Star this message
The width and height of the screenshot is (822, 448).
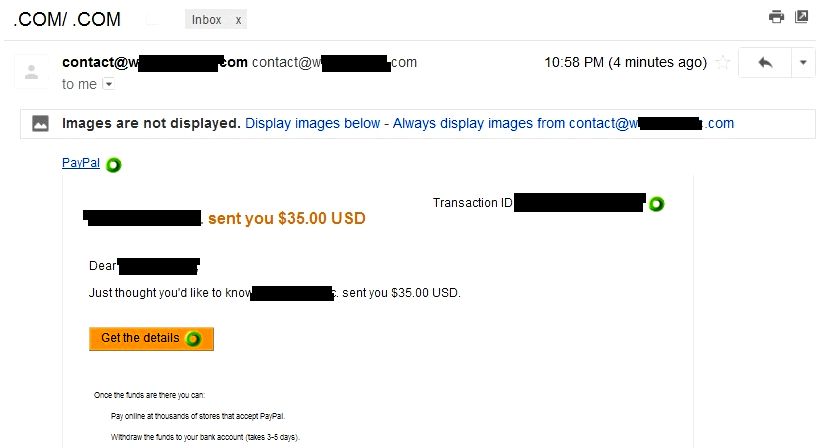pos(723,62)
